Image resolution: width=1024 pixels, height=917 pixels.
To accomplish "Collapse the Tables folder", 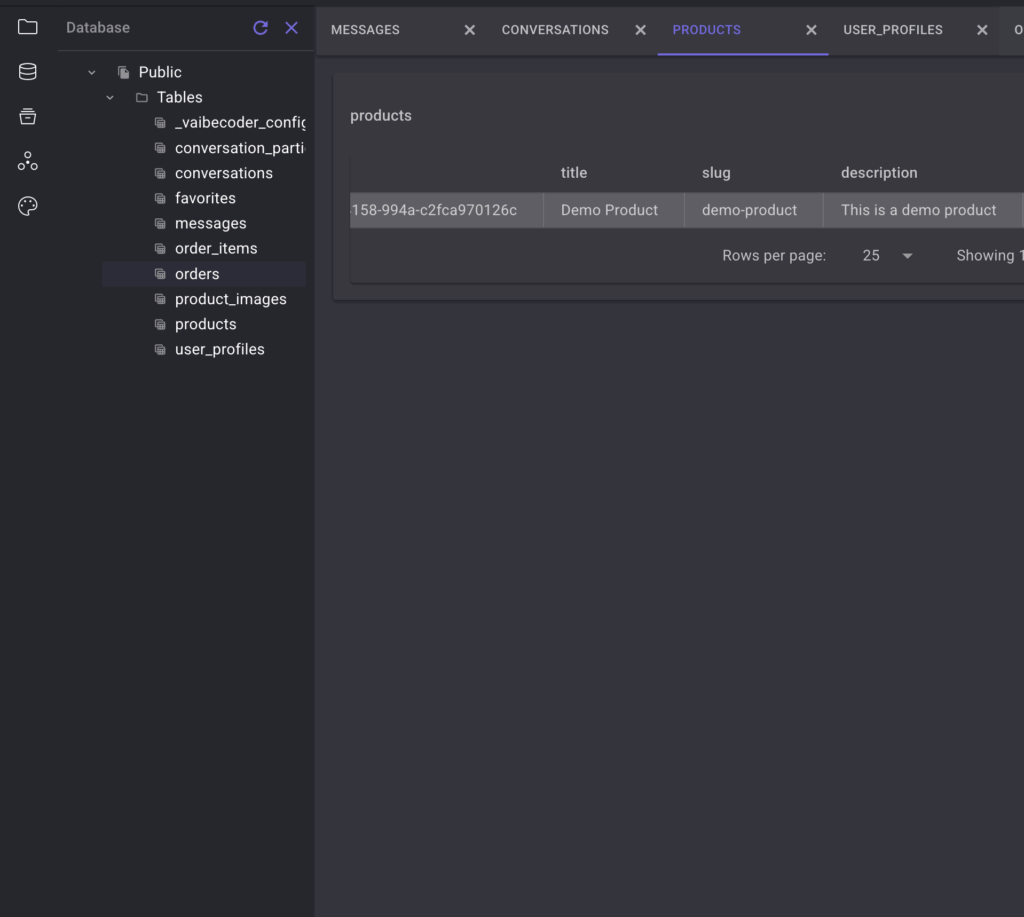I will (110, 97).
